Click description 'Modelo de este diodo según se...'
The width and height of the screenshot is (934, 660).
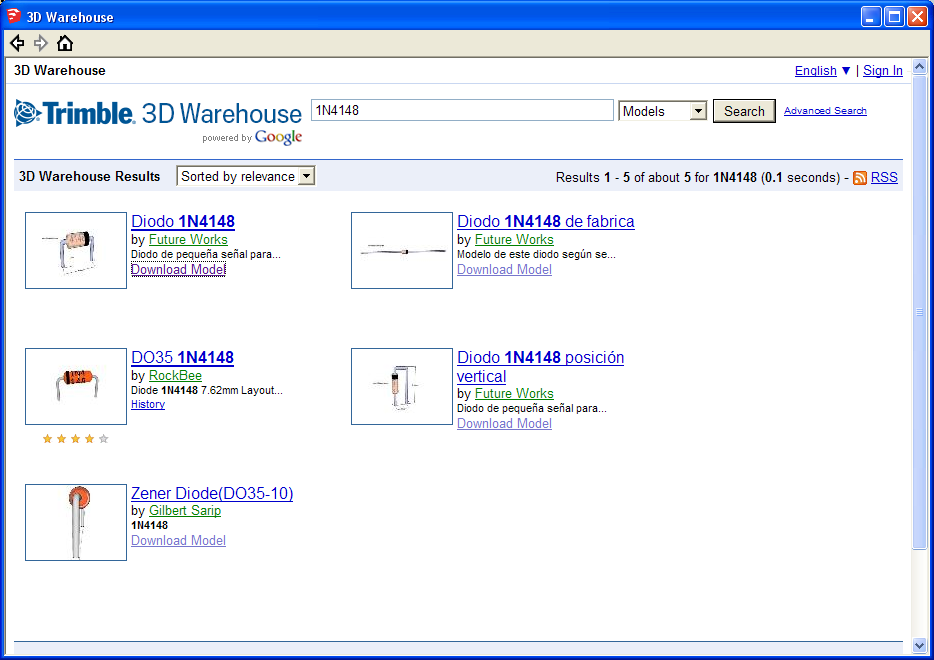536,254
